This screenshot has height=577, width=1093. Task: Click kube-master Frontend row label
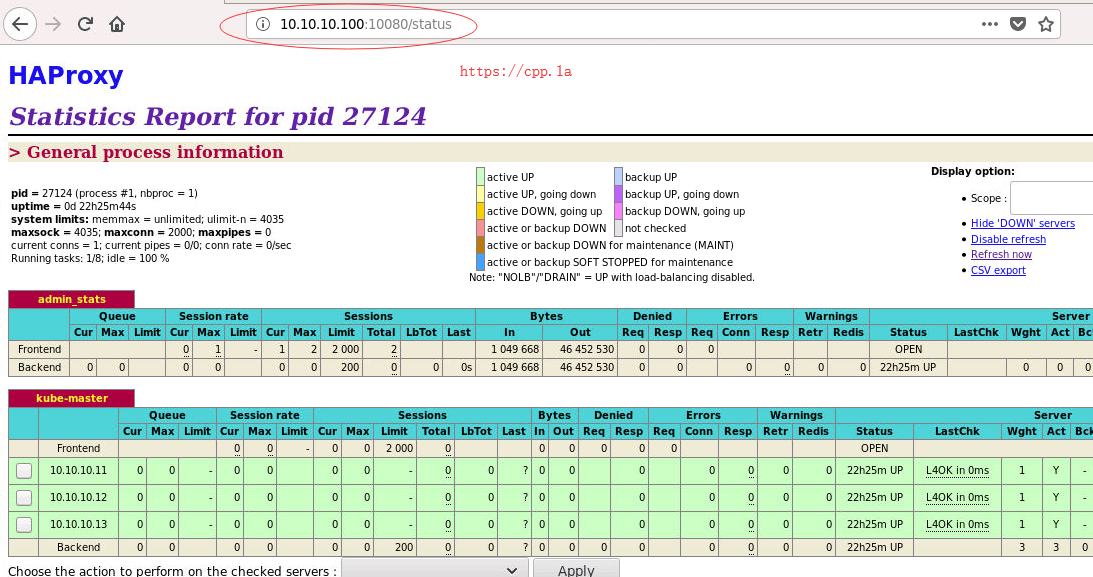(x=78, y=448)
